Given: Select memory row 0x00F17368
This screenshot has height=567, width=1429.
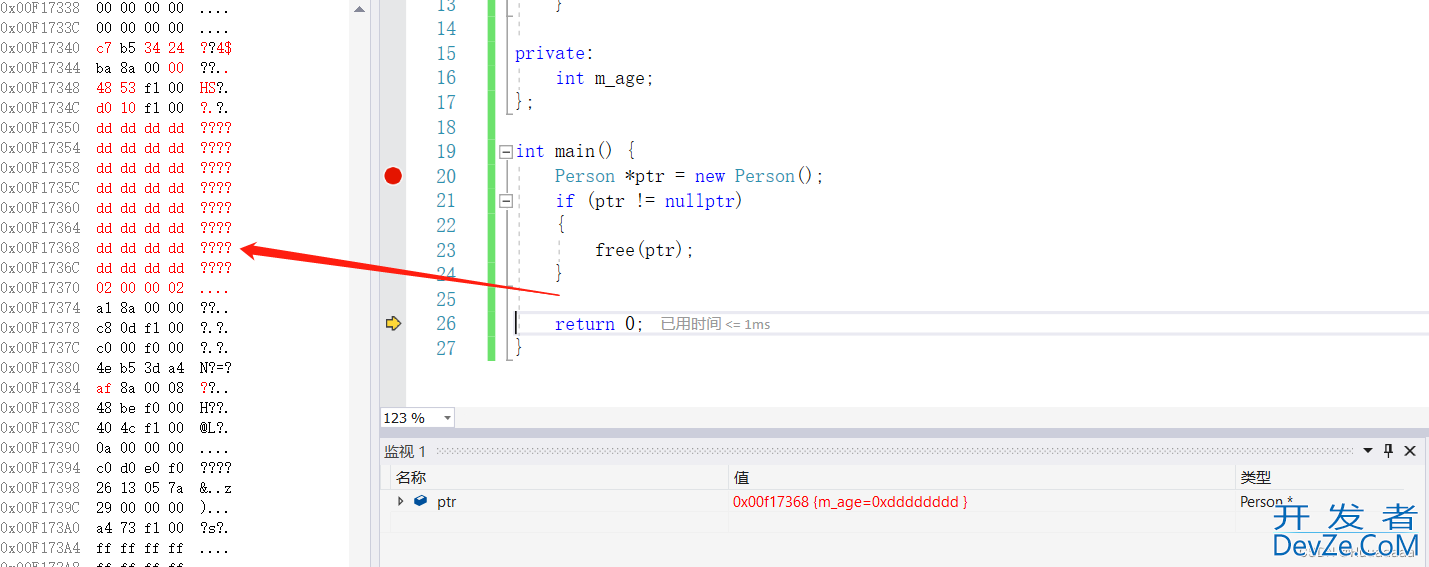Looking at the screenshot, I should tap(116, 248).
